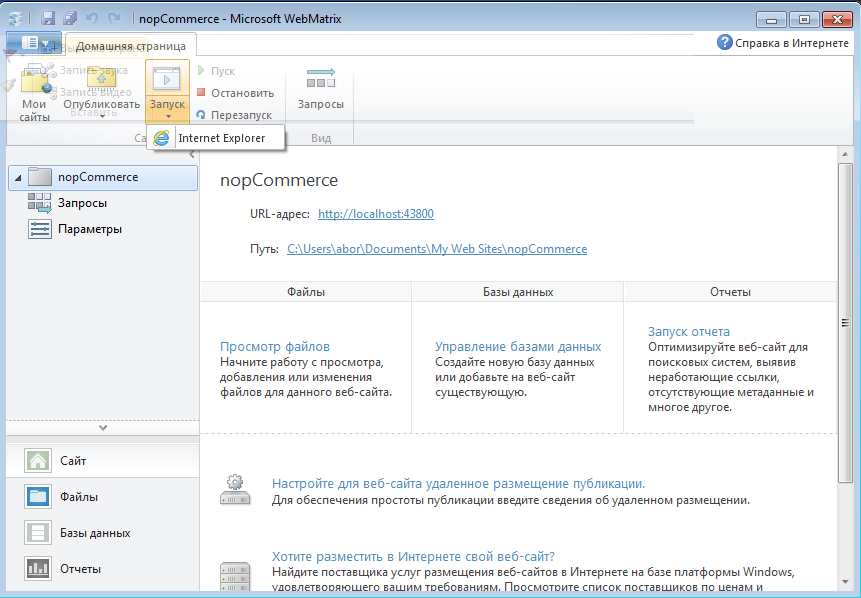Open Мои сайты from the ribbon
The height and width of the screenshot is (598, 861).
(x=34, y=93)
